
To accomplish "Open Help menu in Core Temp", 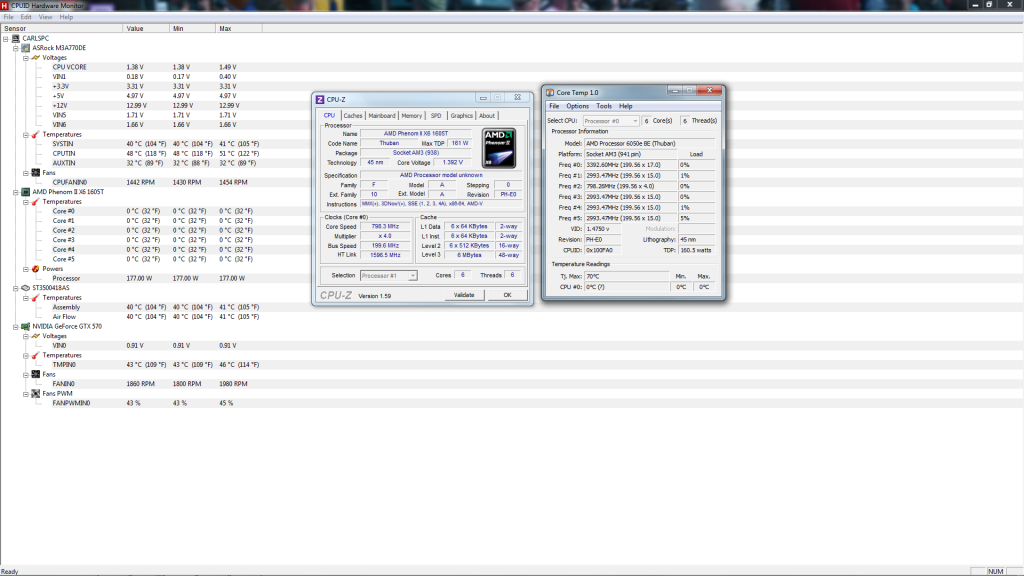I will (626, 106).
